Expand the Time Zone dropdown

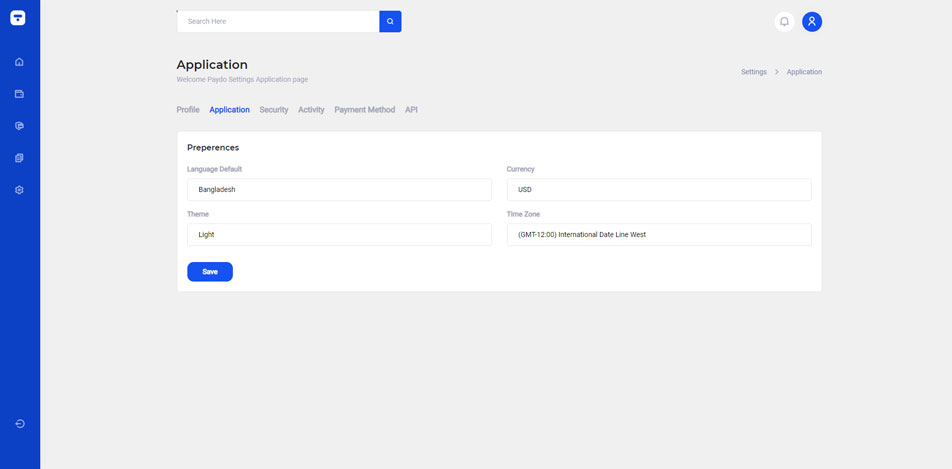[658, 234]
